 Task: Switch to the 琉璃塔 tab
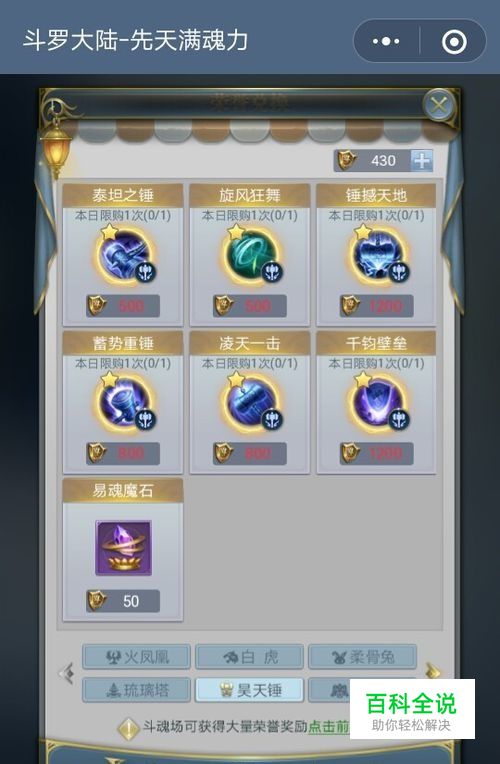pyautogui.click(x=136, y=690)
